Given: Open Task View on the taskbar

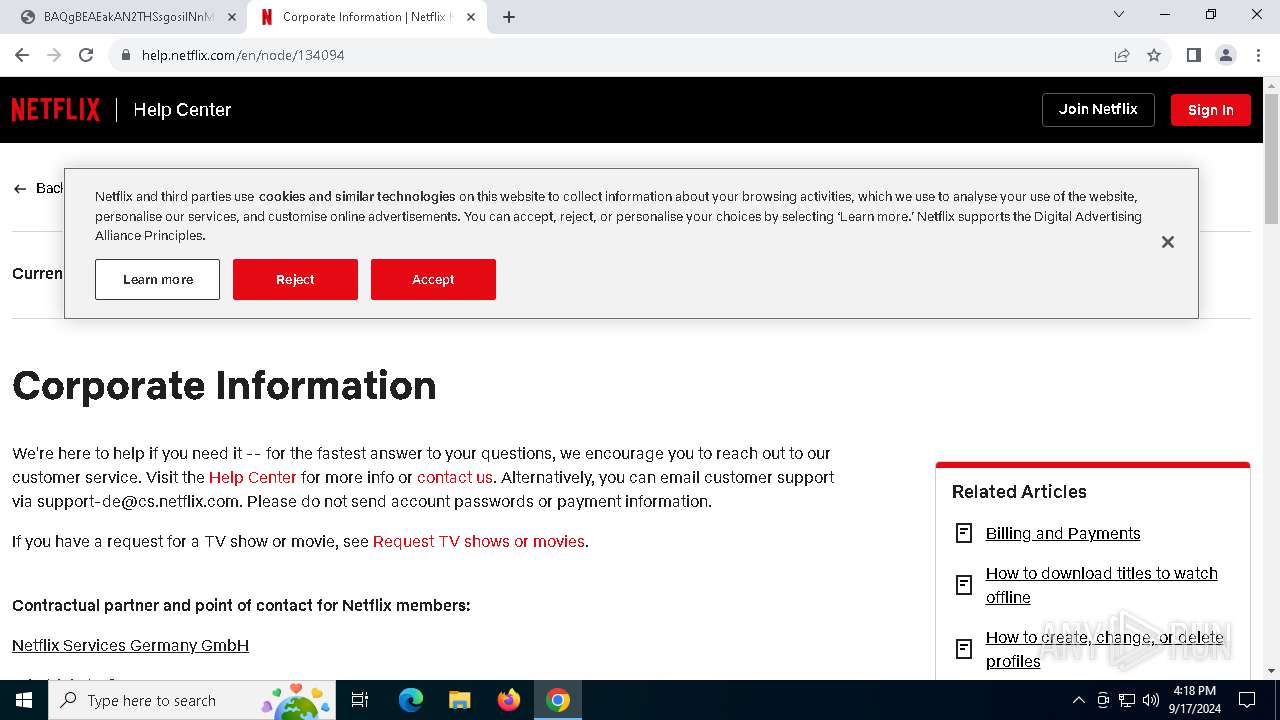Looking at the screenshot, I should click(x=360, y=700).
